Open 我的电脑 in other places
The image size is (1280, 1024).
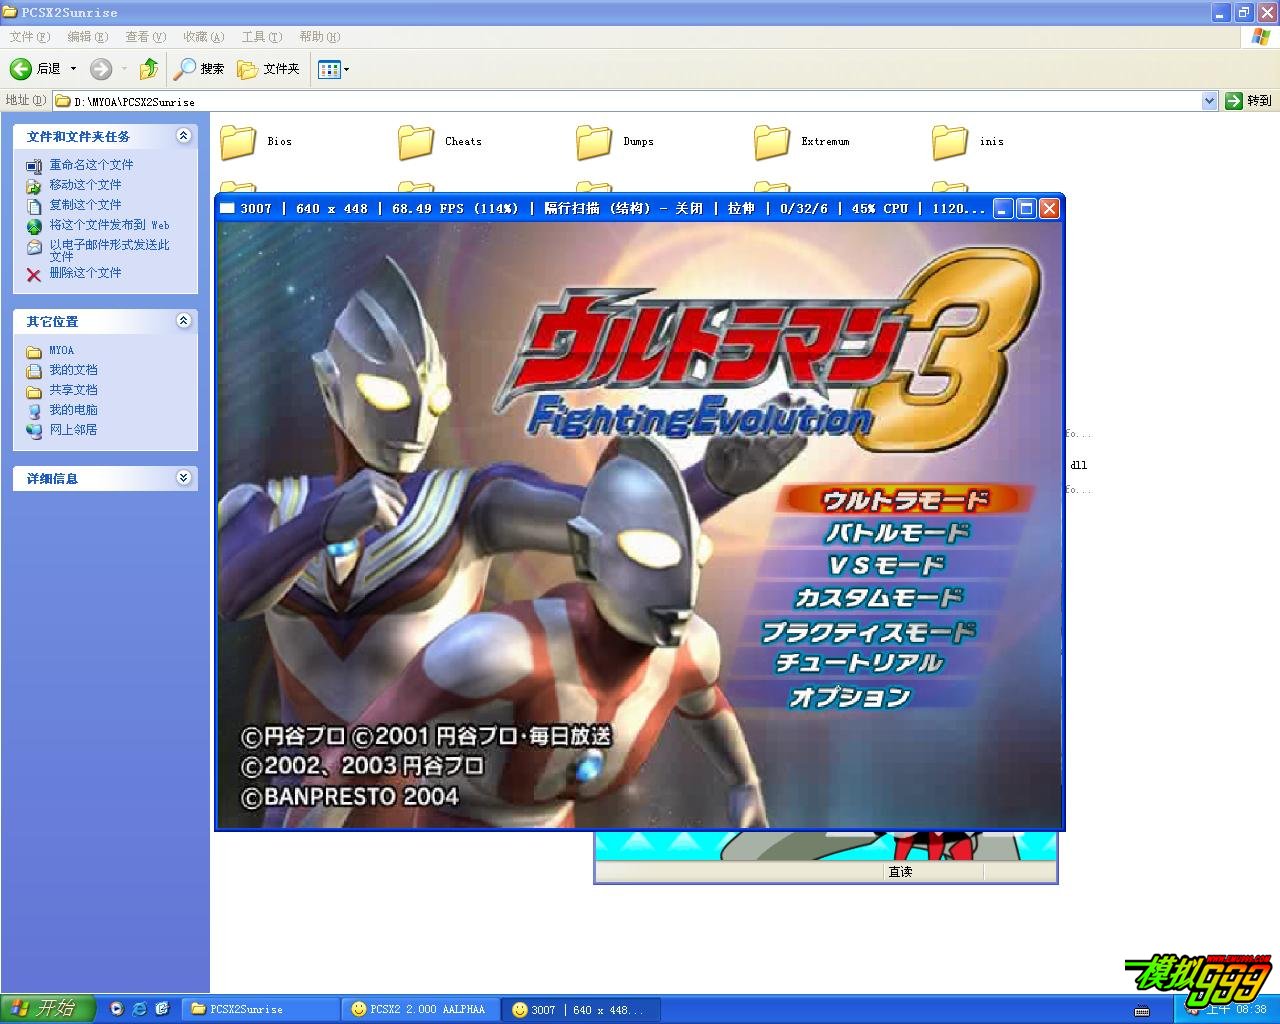[73, 410]
